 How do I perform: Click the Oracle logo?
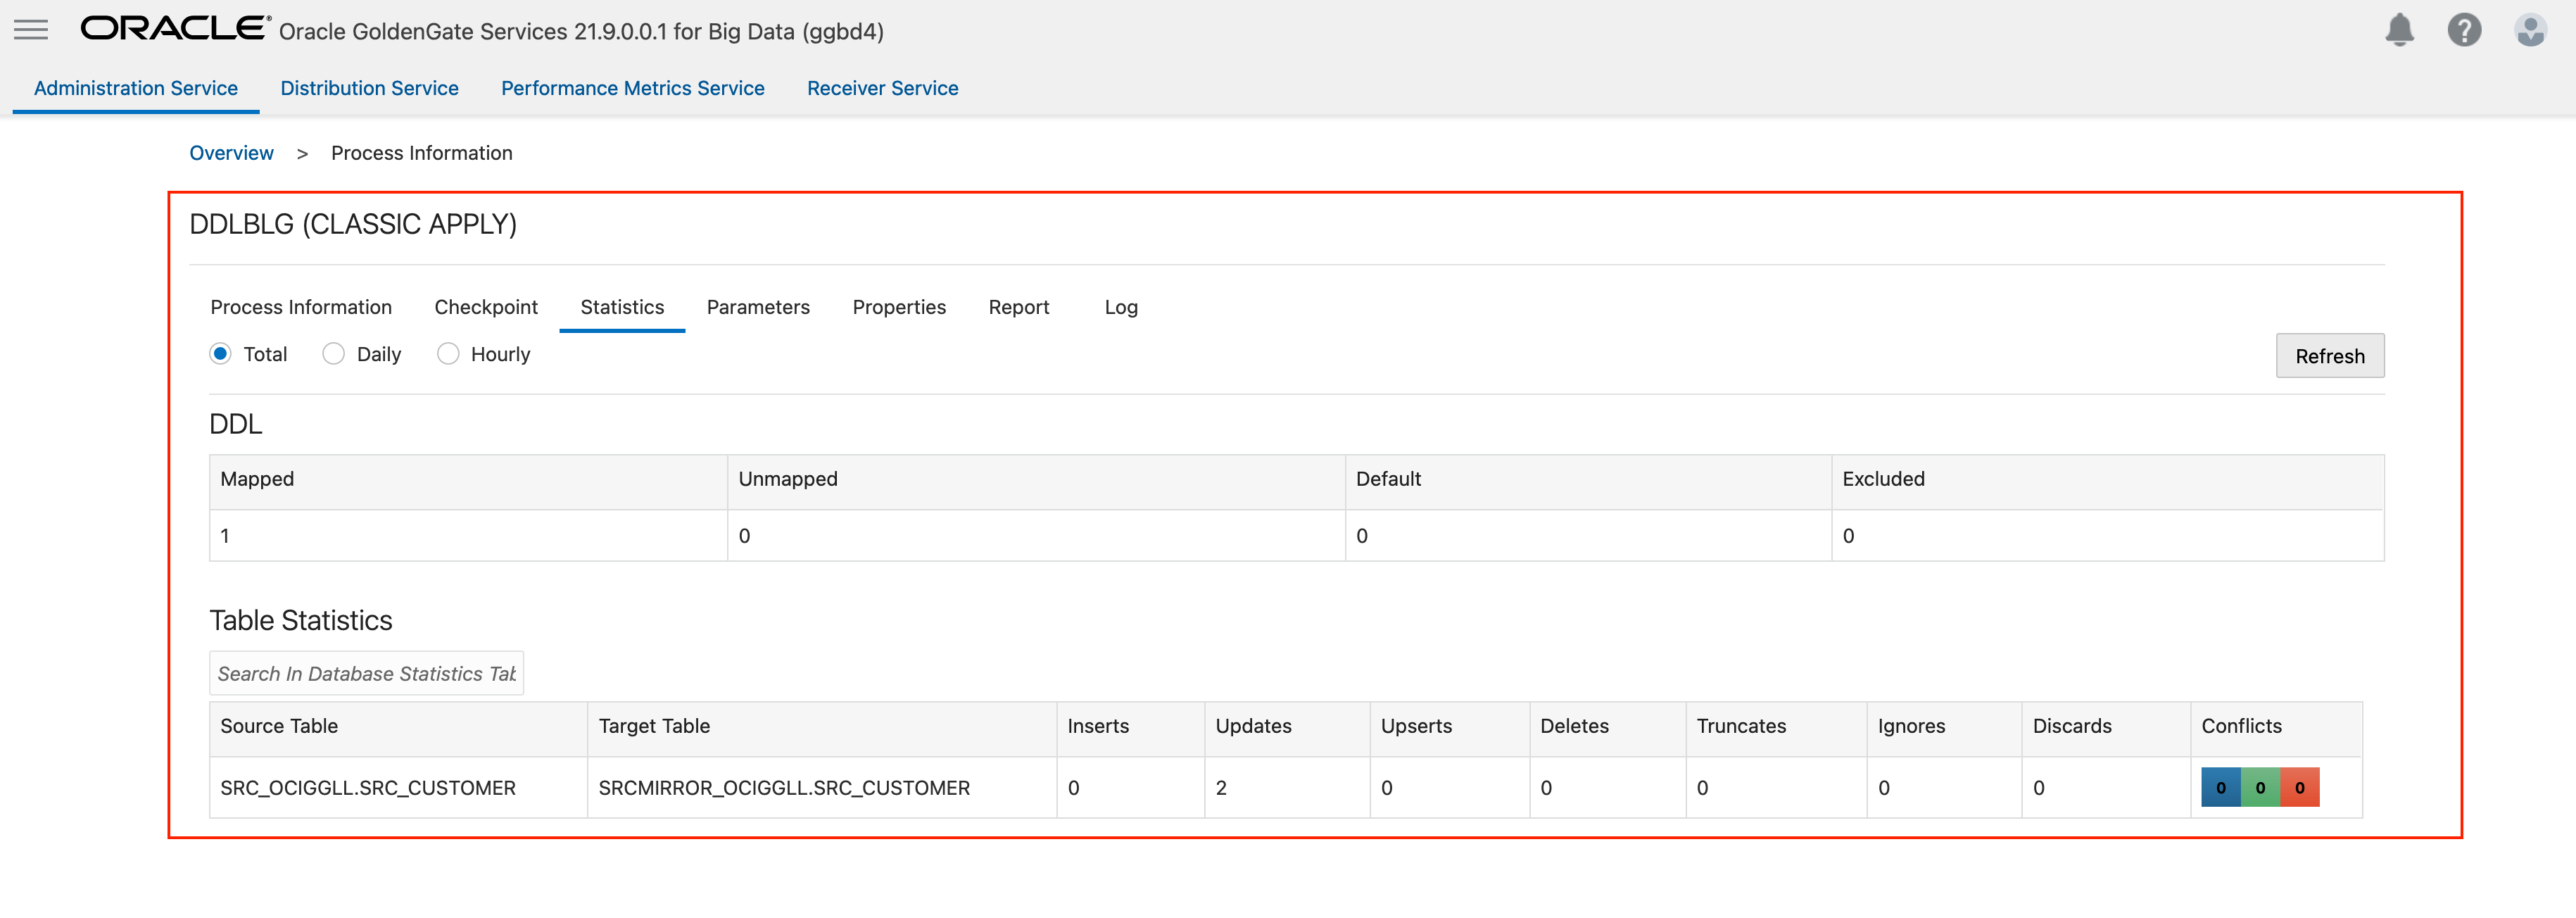(175, 28)
